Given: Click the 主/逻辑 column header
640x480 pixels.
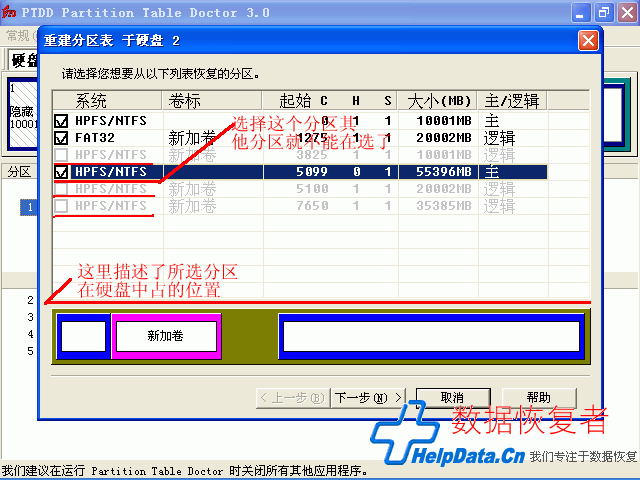Looking at the screenshot, I should (512, 101).
